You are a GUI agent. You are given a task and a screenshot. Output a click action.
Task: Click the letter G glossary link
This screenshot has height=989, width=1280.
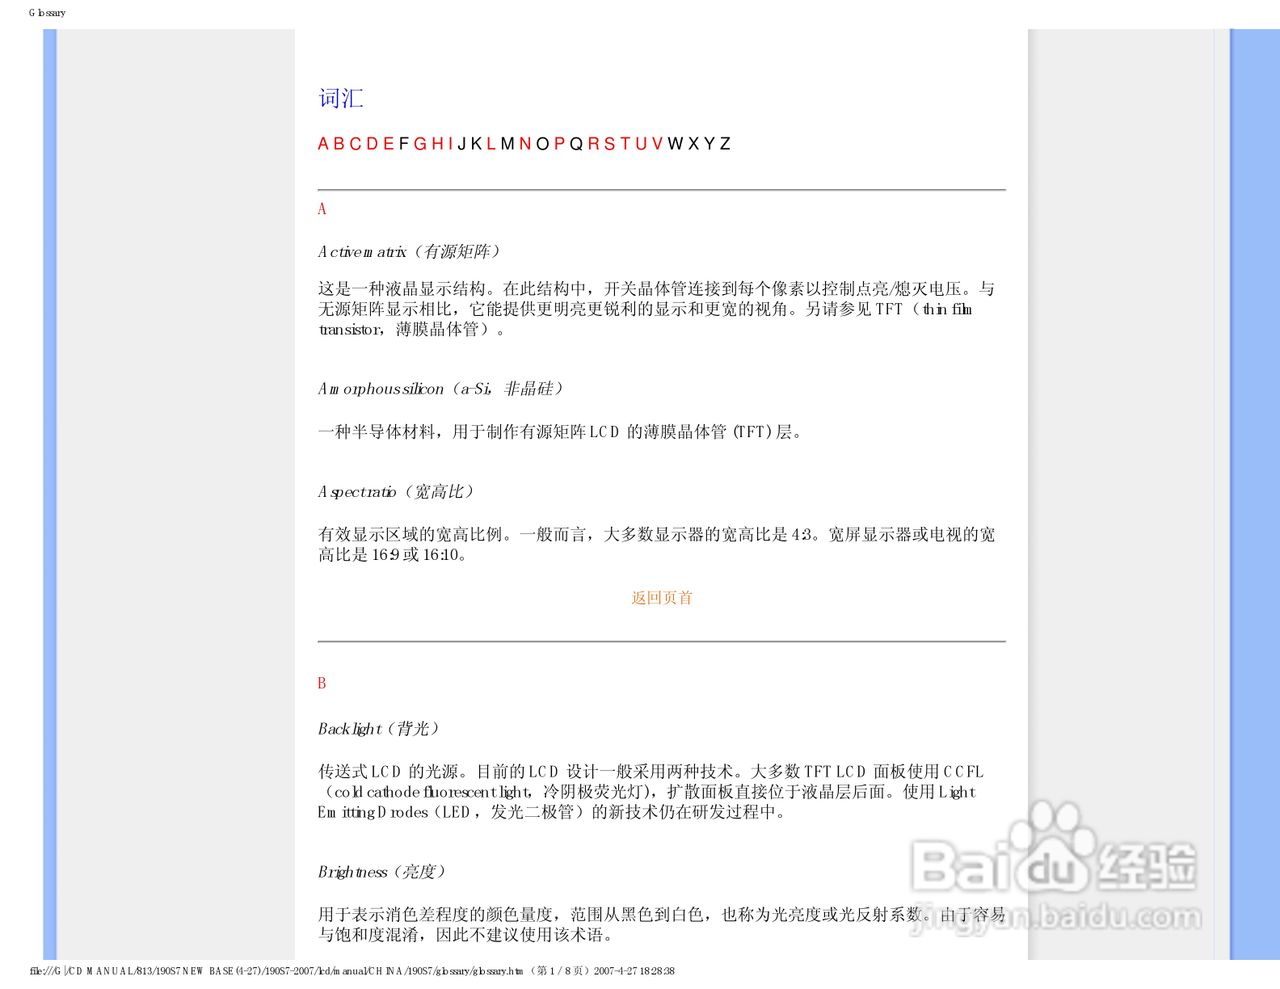pyautogui.click(x=421, y=144)
